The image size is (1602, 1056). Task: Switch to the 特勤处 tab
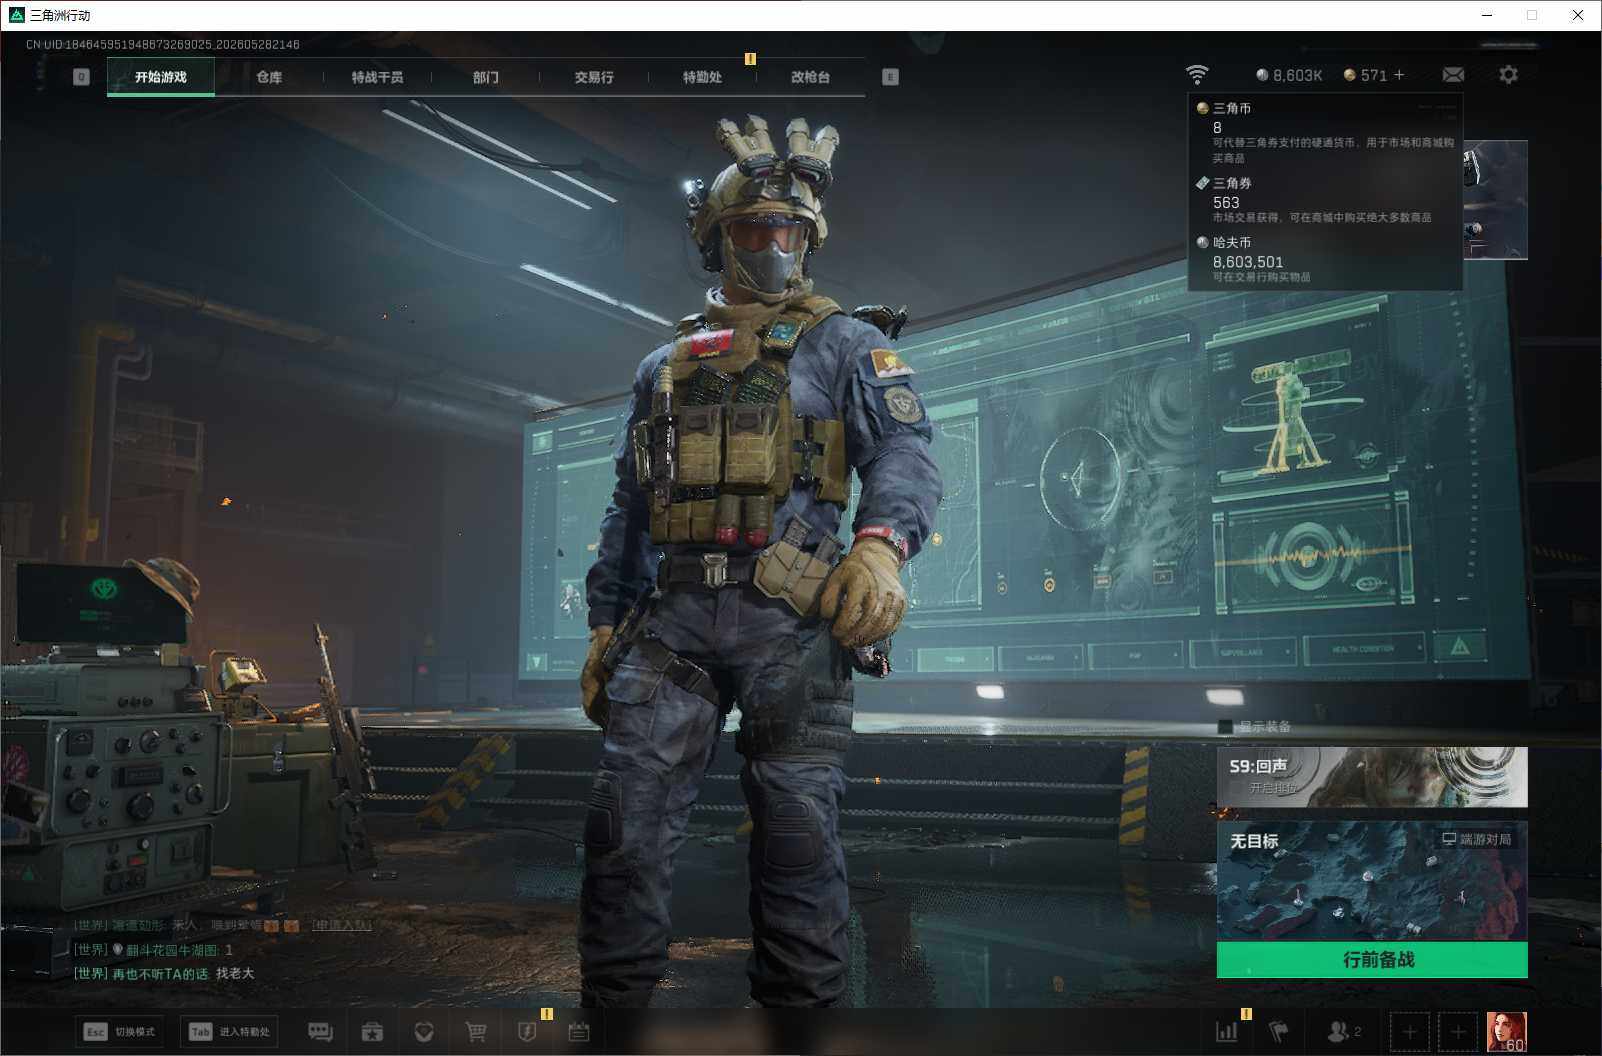[702, 77]
